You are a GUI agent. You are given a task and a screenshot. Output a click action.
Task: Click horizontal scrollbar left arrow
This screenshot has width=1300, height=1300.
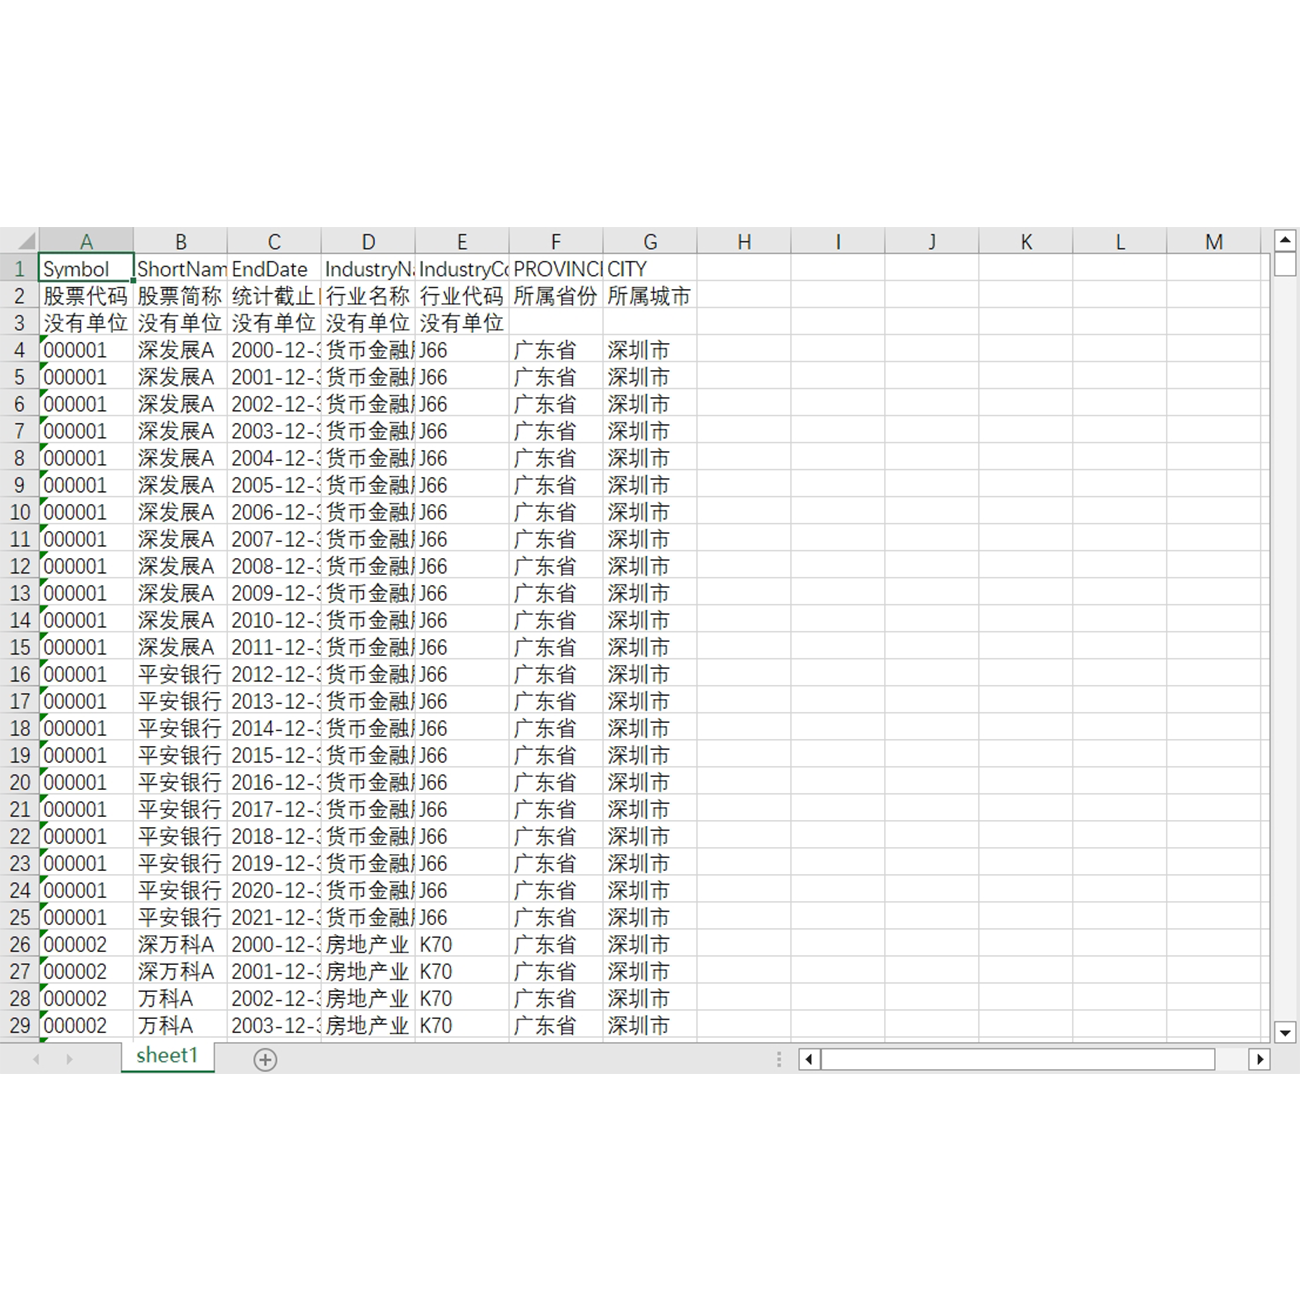[809, 1059]
